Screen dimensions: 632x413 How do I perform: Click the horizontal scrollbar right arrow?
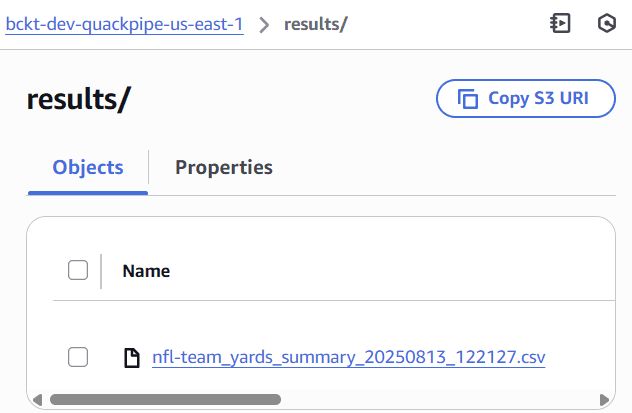tap(604, 400)
